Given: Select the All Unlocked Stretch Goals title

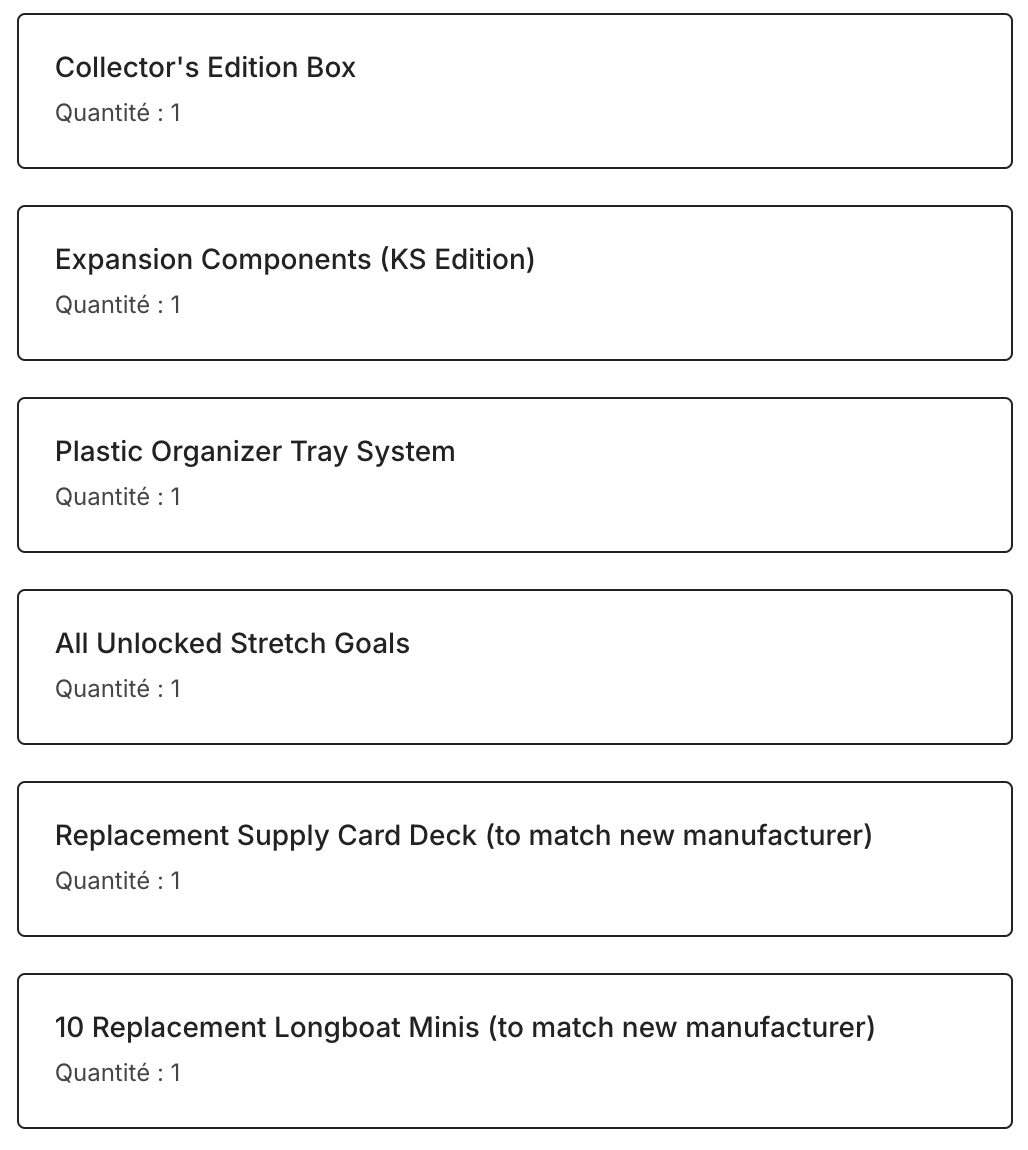Looking at the screenshot, I should point(232,643).
